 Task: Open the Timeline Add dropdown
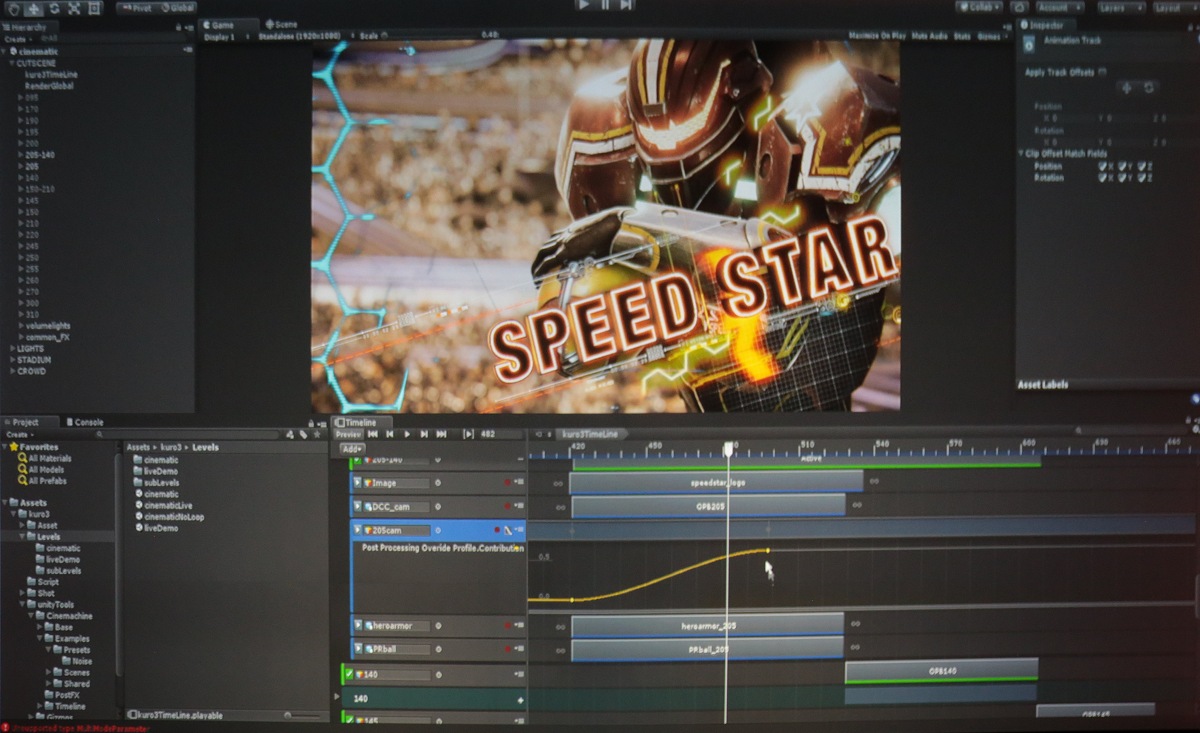[351, 449]
